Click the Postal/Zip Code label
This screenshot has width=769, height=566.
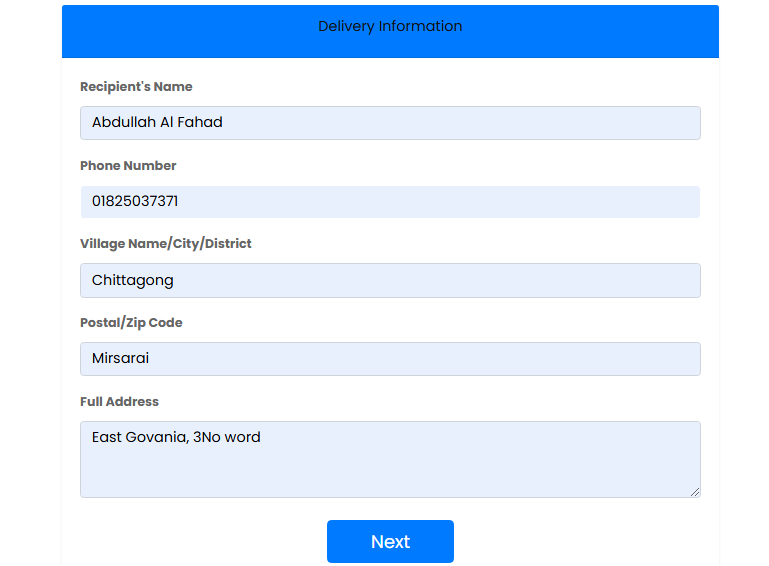tap(131, 323)
